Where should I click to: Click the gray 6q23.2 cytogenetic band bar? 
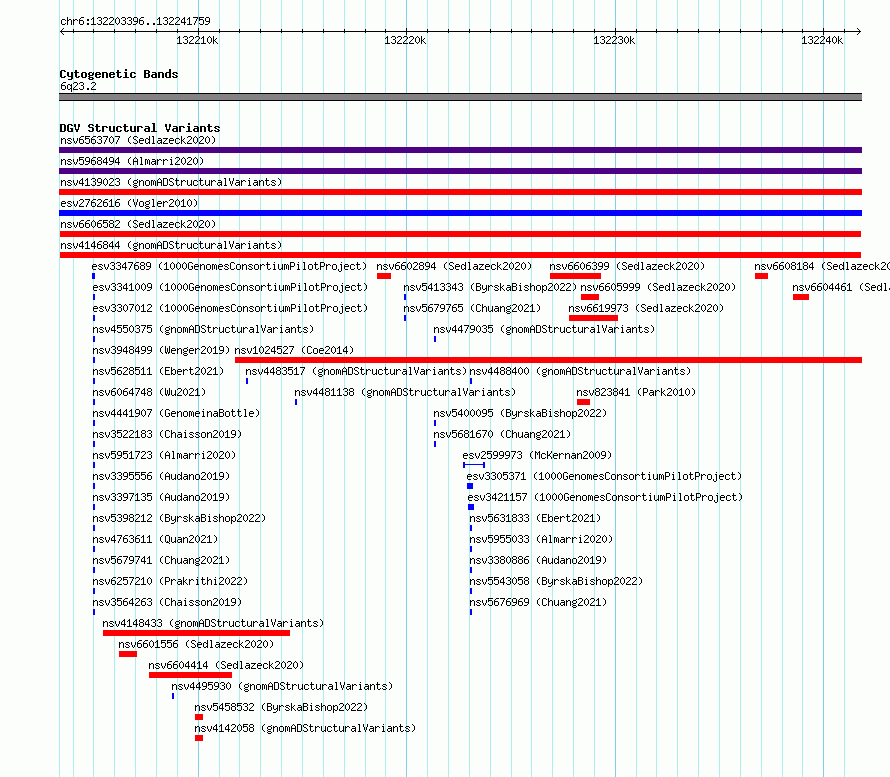(x=460, y=97)
